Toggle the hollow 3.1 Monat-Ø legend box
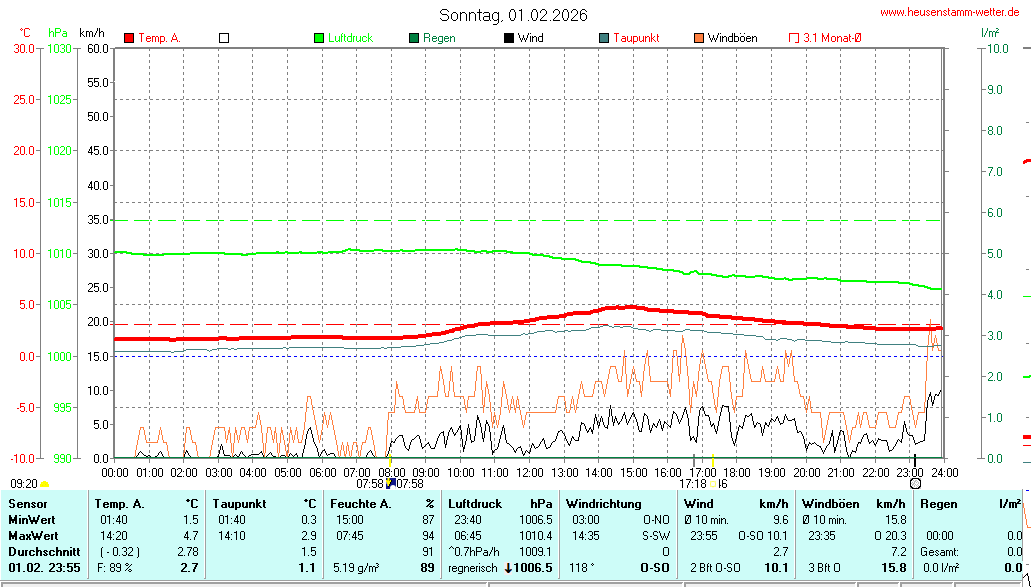The image size is (1034, 587). (x=794, y=38)
